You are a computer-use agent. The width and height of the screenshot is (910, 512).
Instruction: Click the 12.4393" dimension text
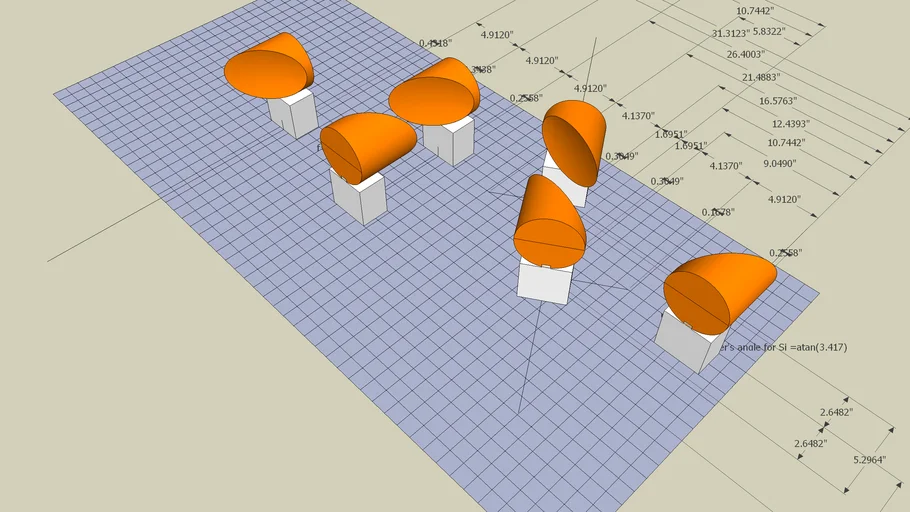(x=790, y=124)
